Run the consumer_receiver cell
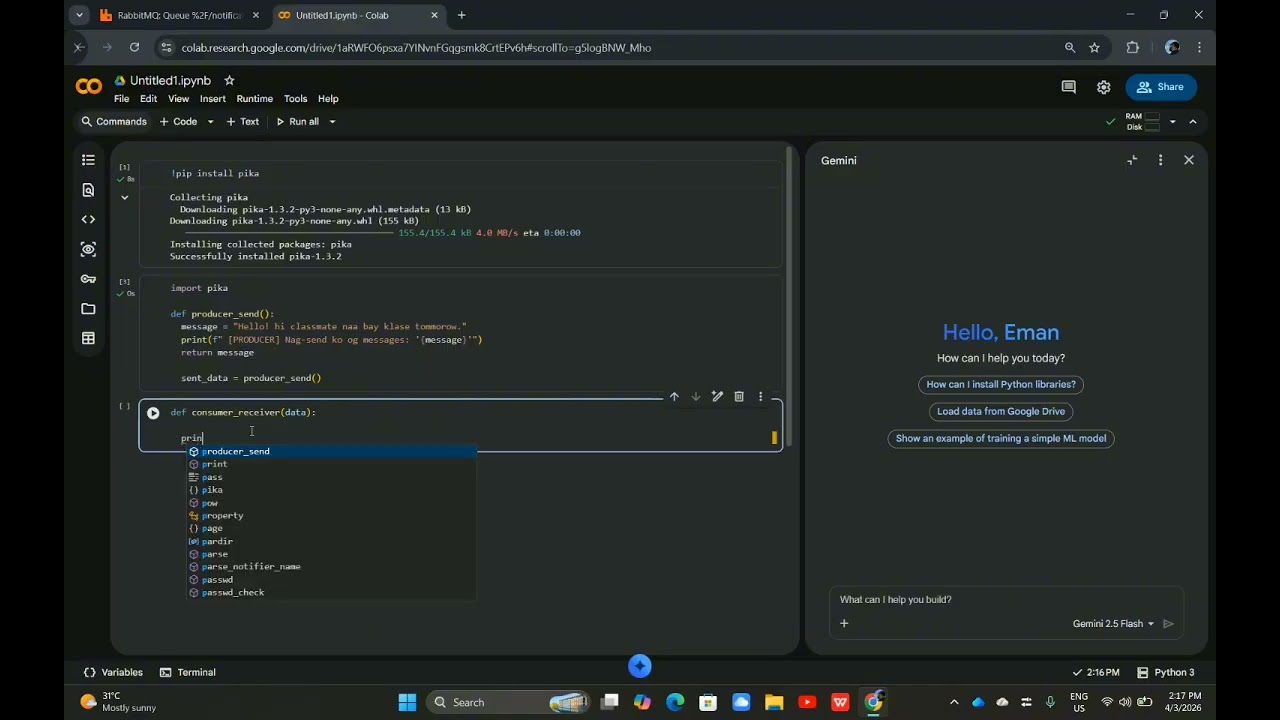Screen dimensions: 1280x720 153,413
